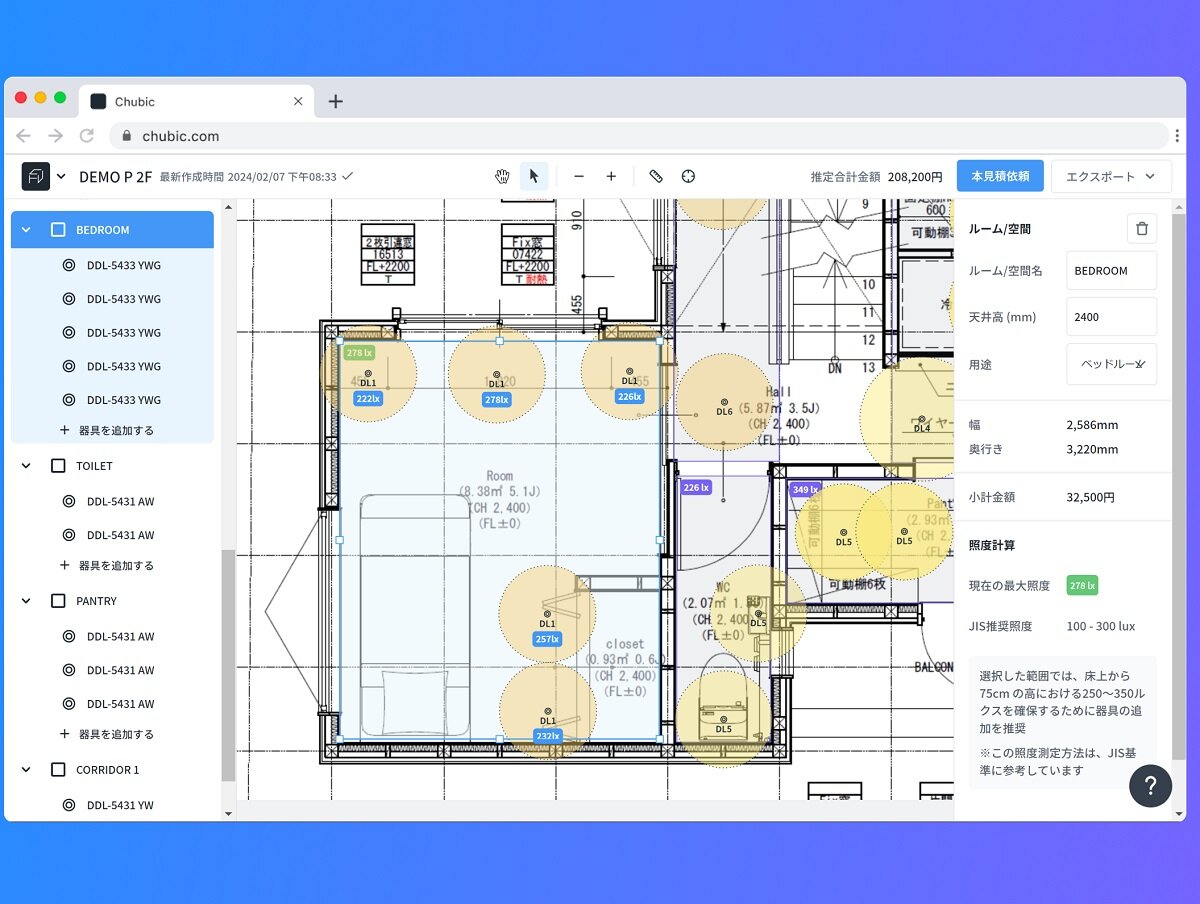Click the browser forward arrow
This screenshot has height=904, width=1200.
click(x=55, y=136)
